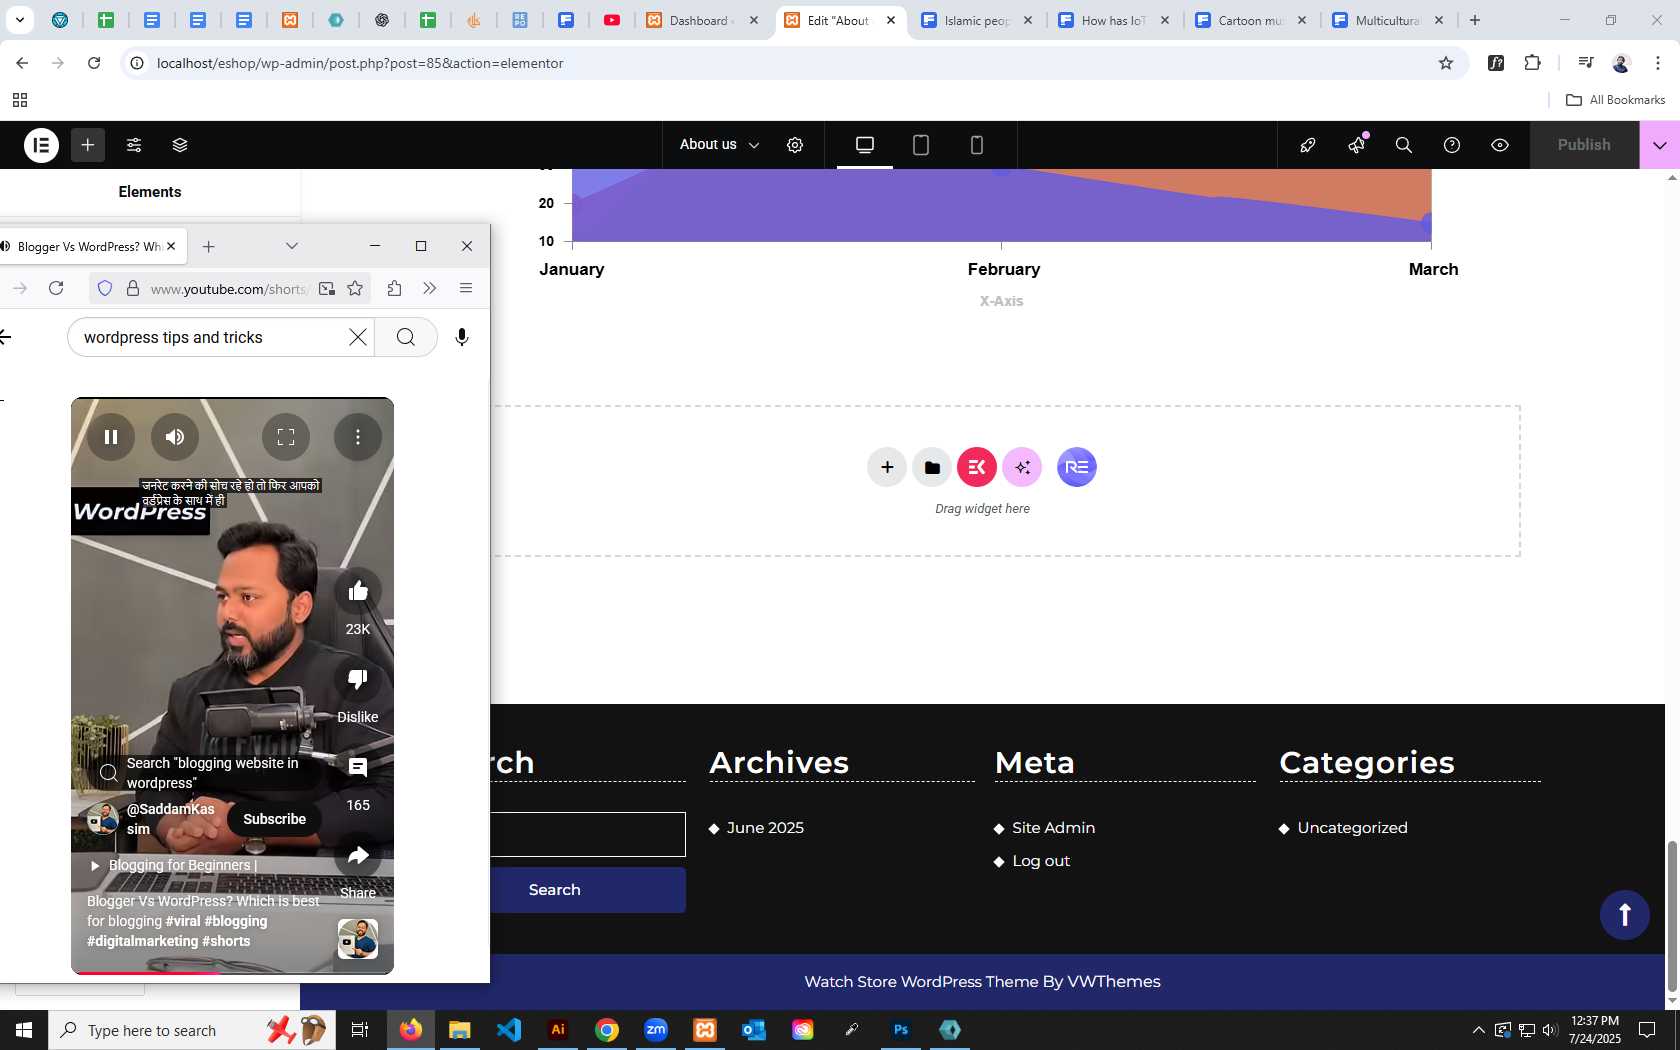Open Photoshop from the Windows taskbar

tap(901, 1030)
